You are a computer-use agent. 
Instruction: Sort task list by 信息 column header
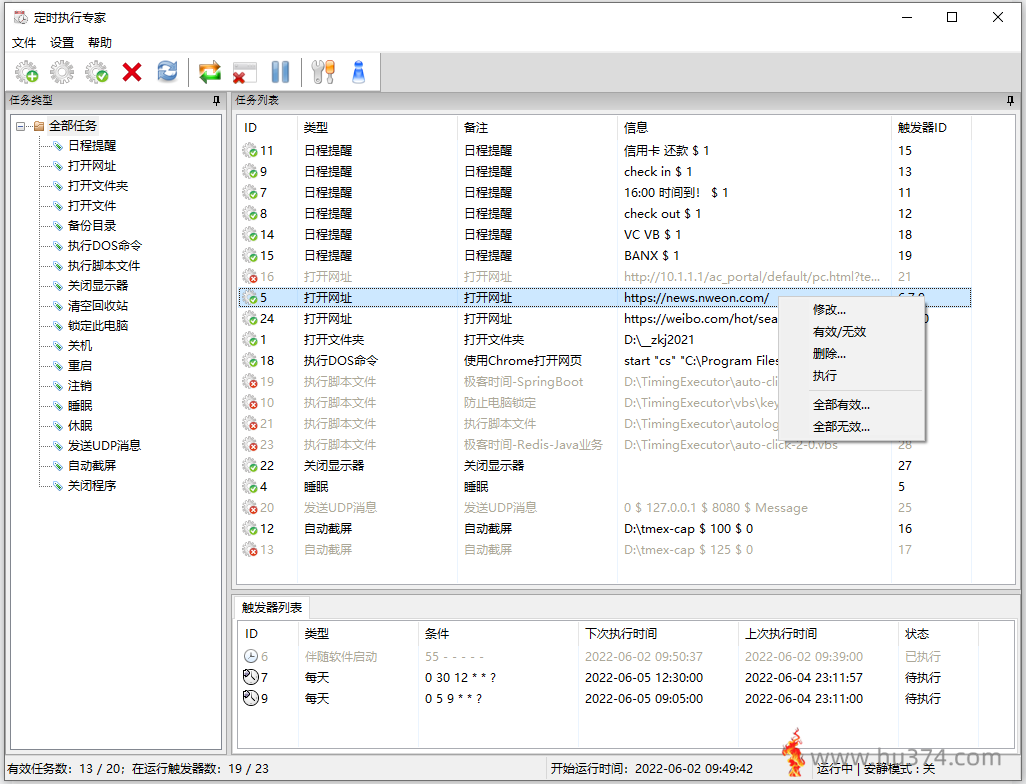coord(754,128)
